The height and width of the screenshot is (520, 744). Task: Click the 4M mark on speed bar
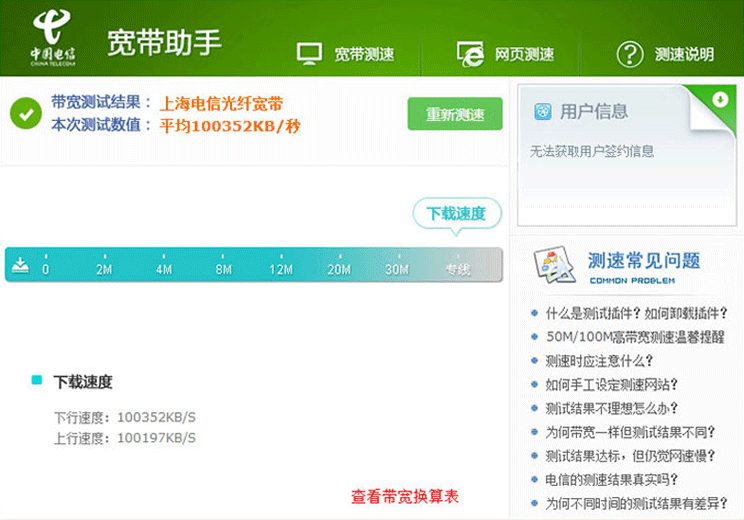[164, 269]
